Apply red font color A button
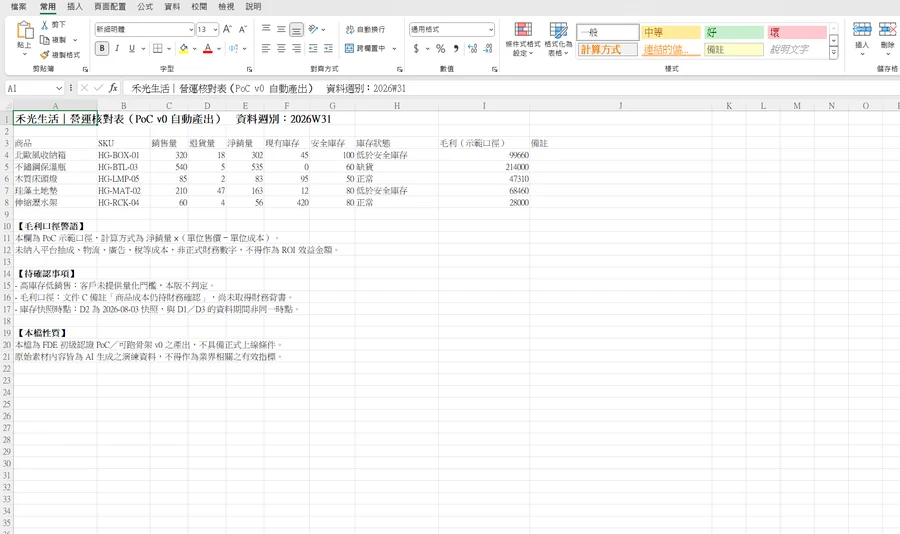The width and height of the screenshot is (900, 534). [208, 49]
